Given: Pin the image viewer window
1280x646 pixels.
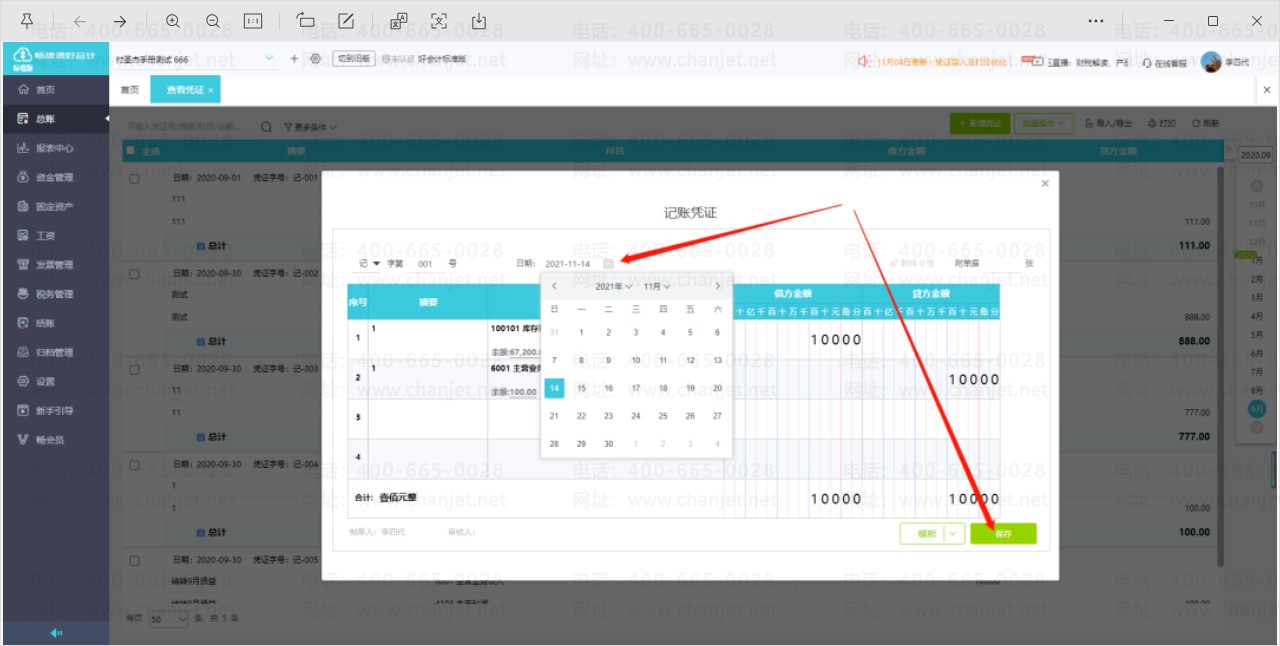Looking at the screenshot, I should click(27, 20).
